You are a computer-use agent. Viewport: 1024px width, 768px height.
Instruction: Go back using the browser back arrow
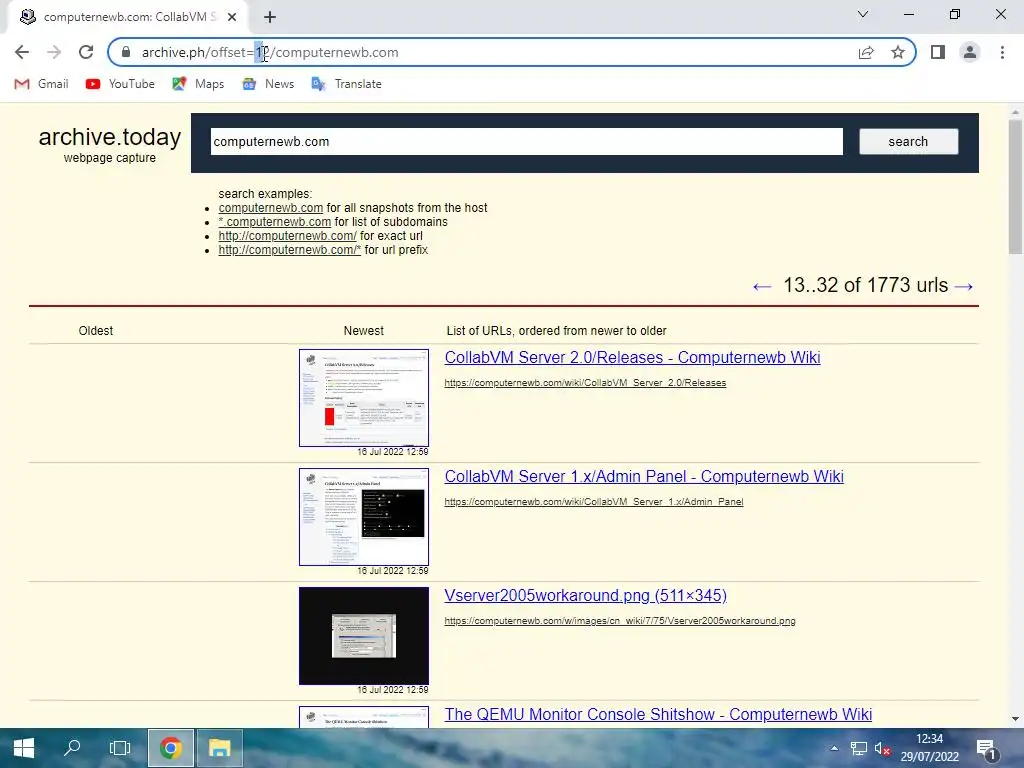(22, 52)
